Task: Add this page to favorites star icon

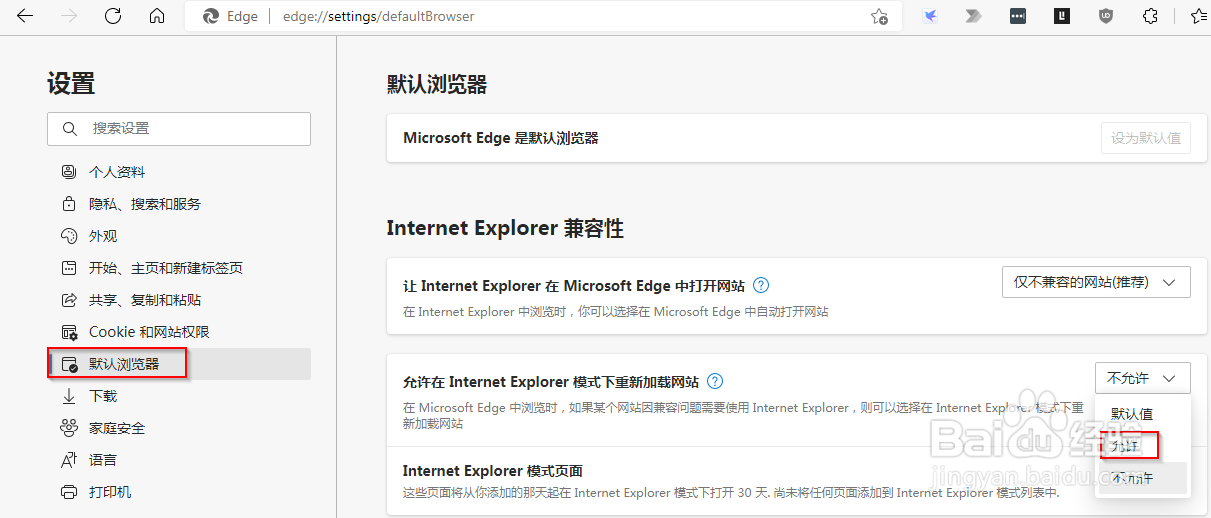Action: point(879,16)
